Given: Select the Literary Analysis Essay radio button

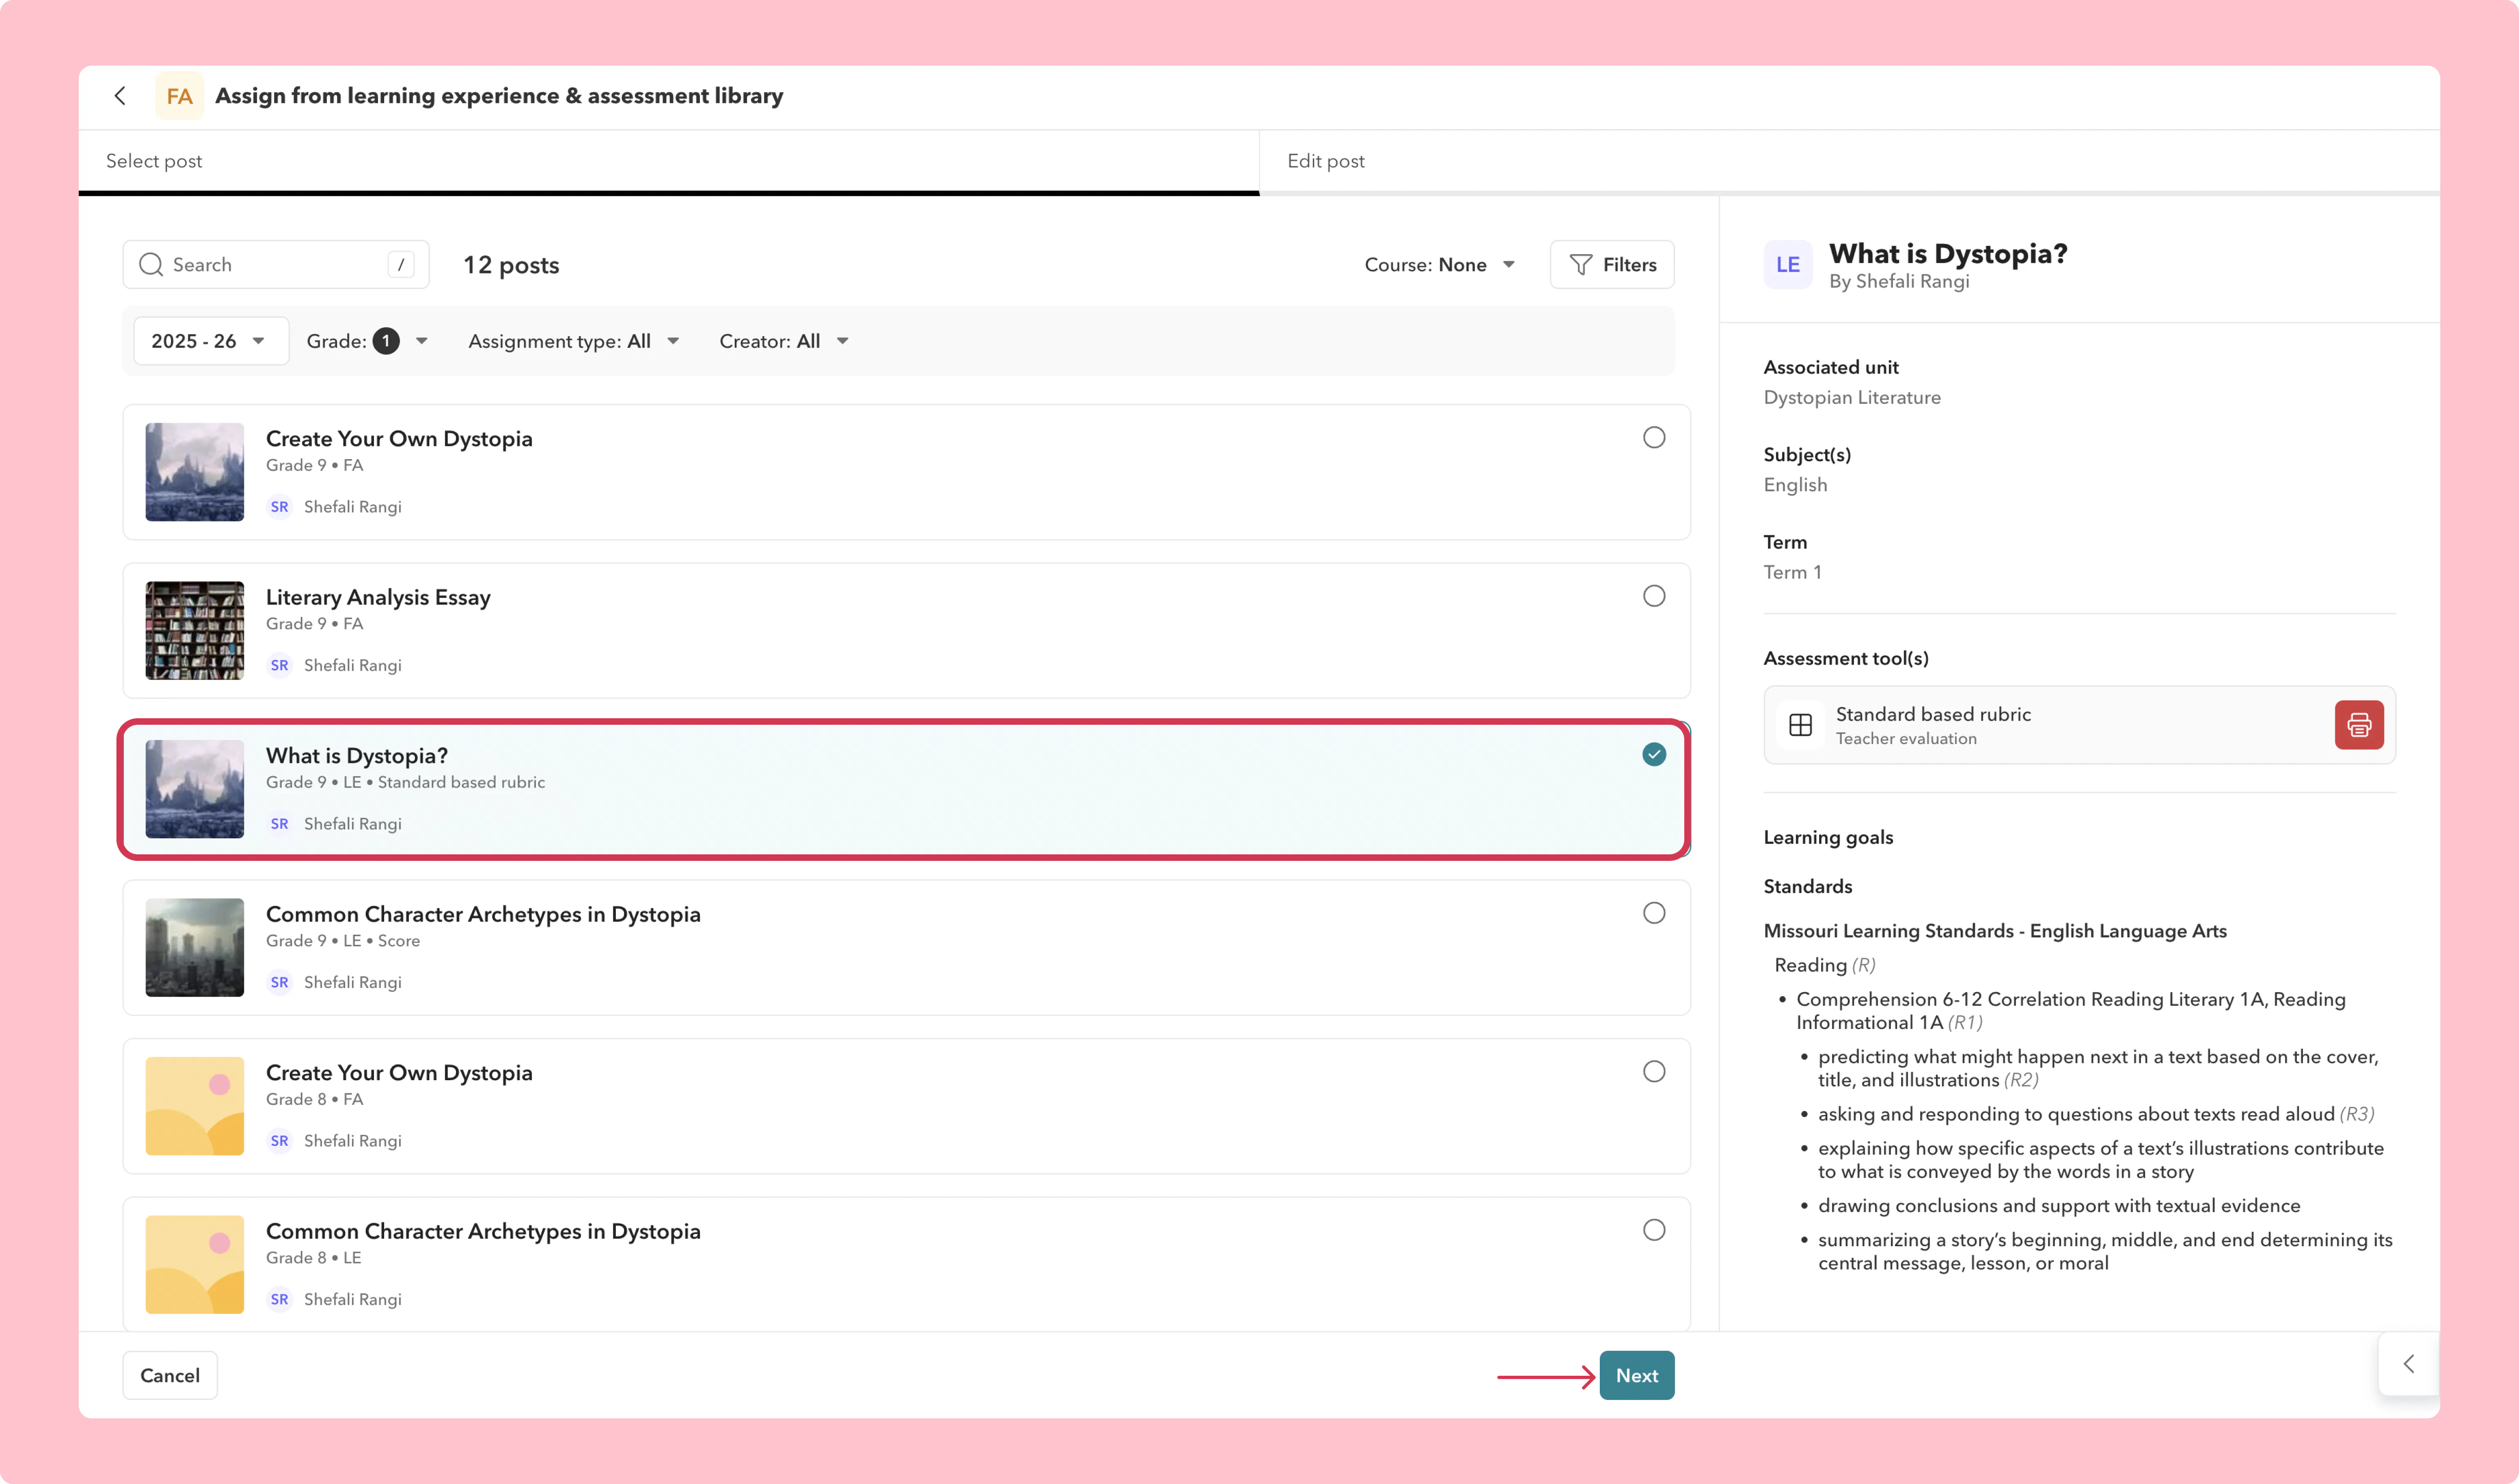Looking at the screenshot, I should pyautogui.click(x=1654, y=596).
